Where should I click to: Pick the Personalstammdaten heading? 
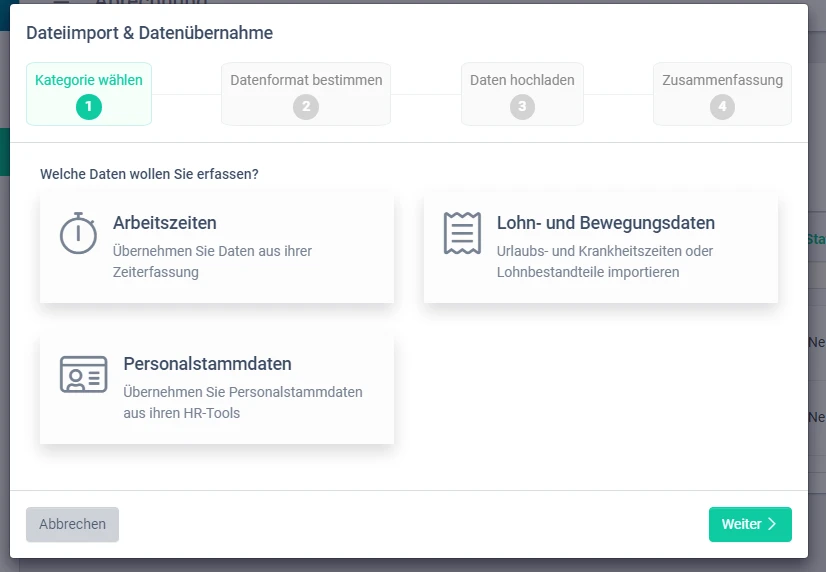pos(207,364)
